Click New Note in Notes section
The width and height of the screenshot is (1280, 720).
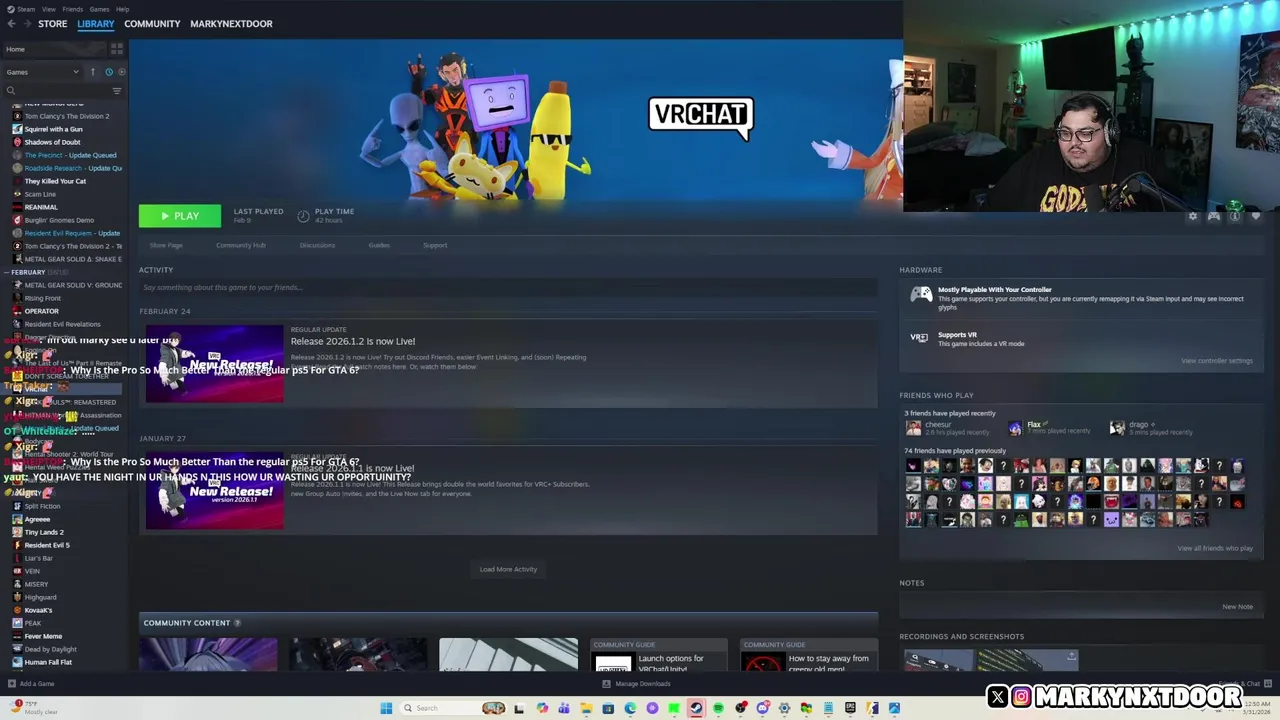click(x=1237, y=607)
